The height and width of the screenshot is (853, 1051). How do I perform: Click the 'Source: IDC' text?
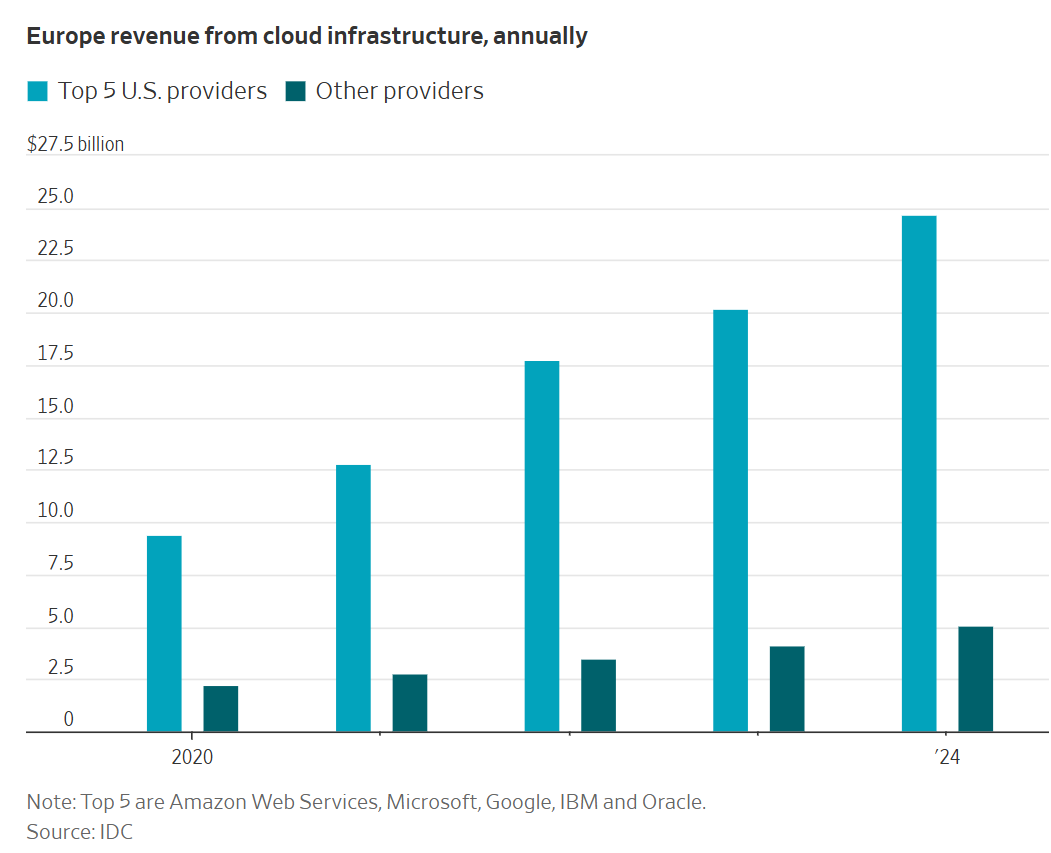(80, 831)
